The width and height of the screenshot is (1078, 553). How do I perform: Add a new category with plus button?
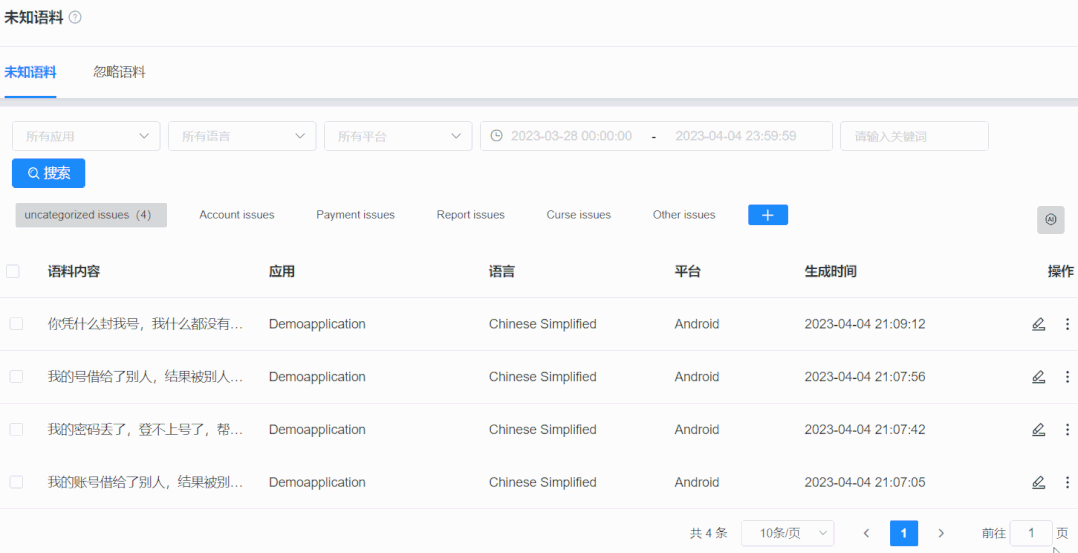click(x=767, y=215)
